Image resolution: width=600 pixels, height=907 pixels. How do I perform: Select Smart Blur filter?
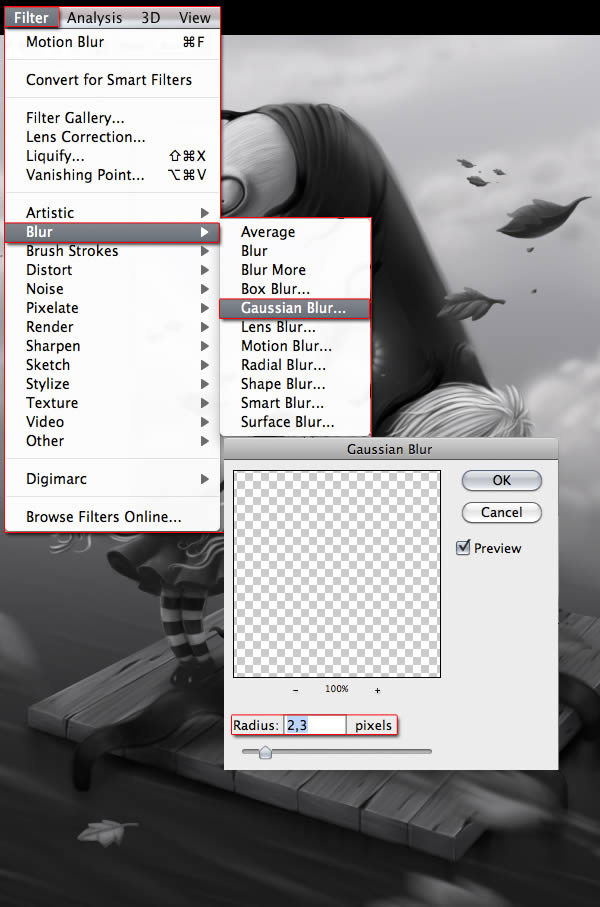(x=295, y=403)
